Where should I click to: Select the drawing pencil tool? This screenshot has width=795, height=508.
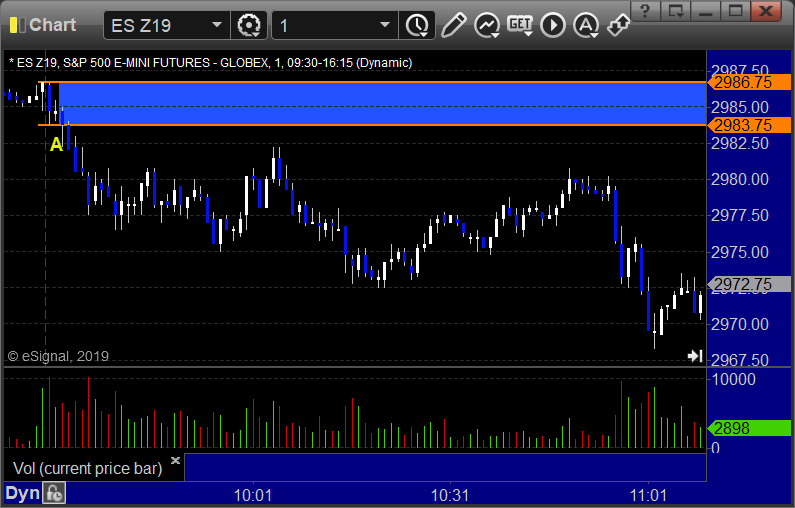[453, 25]
